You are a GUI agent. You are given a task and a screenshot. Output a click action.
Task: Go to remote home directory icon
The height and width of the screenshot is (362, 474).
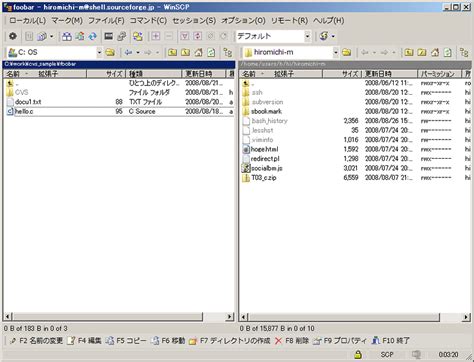(435, 52)
